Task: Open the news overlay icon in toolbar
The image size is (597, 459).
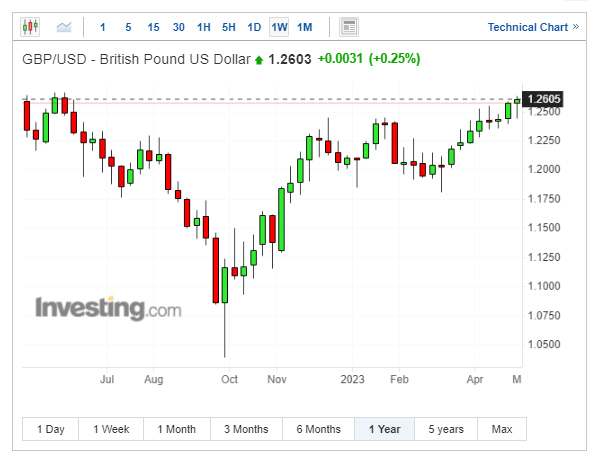Action: click(x=349, y=27)
